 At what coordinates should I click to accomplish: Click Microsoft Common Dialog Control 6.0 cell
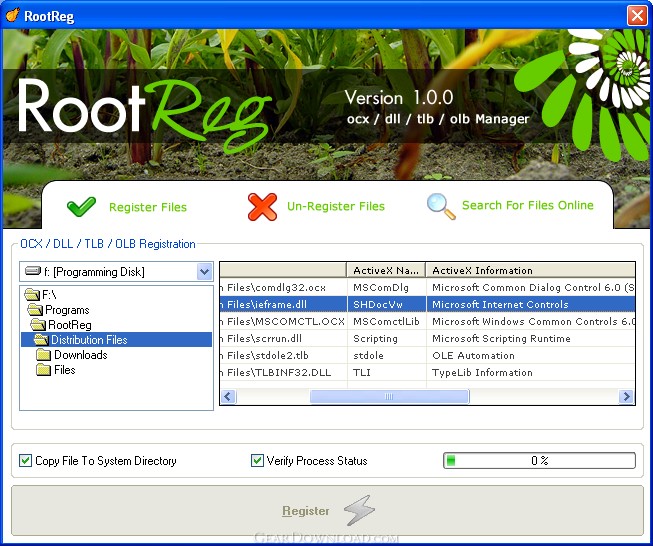point(531,287)
